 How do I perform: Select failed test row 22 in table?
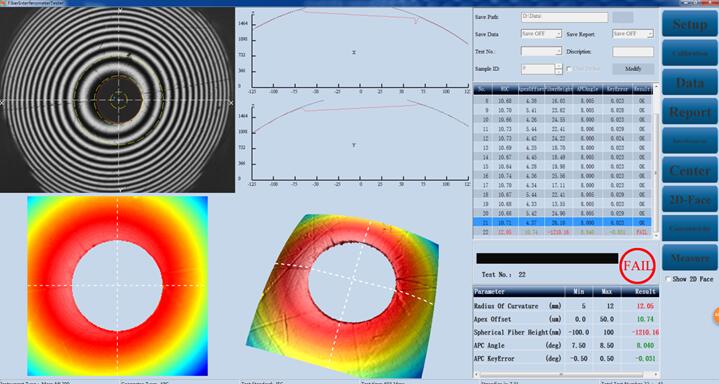[562, 233]
